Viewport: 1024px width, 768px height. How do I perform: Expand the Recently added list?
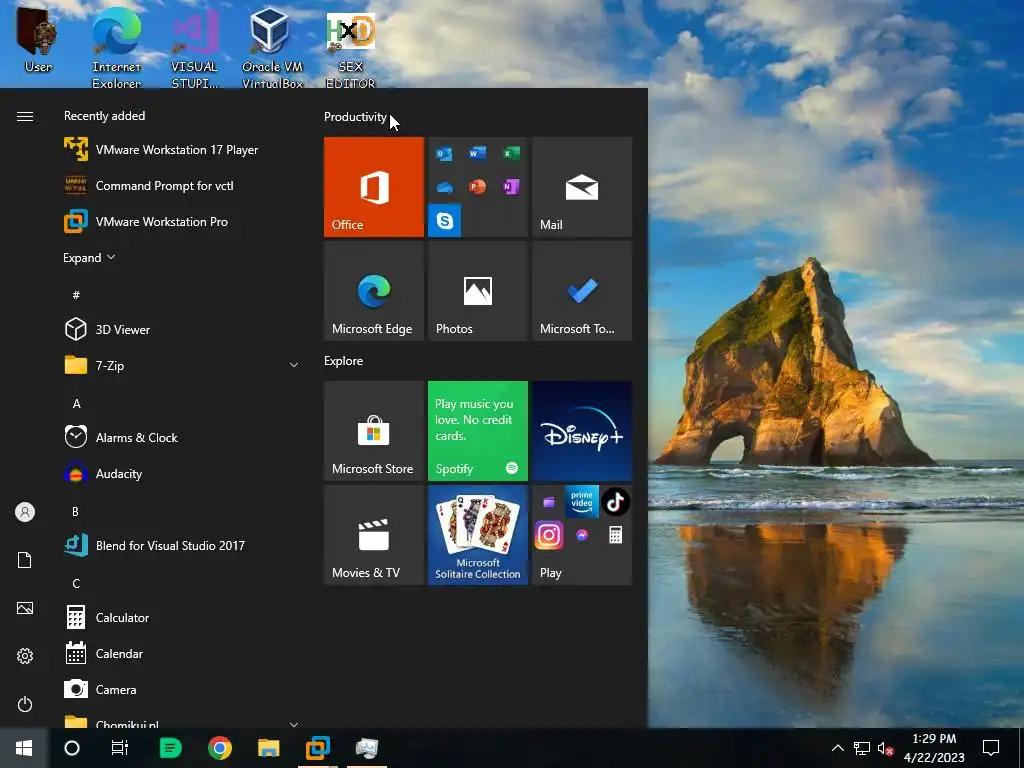point(89,257)
